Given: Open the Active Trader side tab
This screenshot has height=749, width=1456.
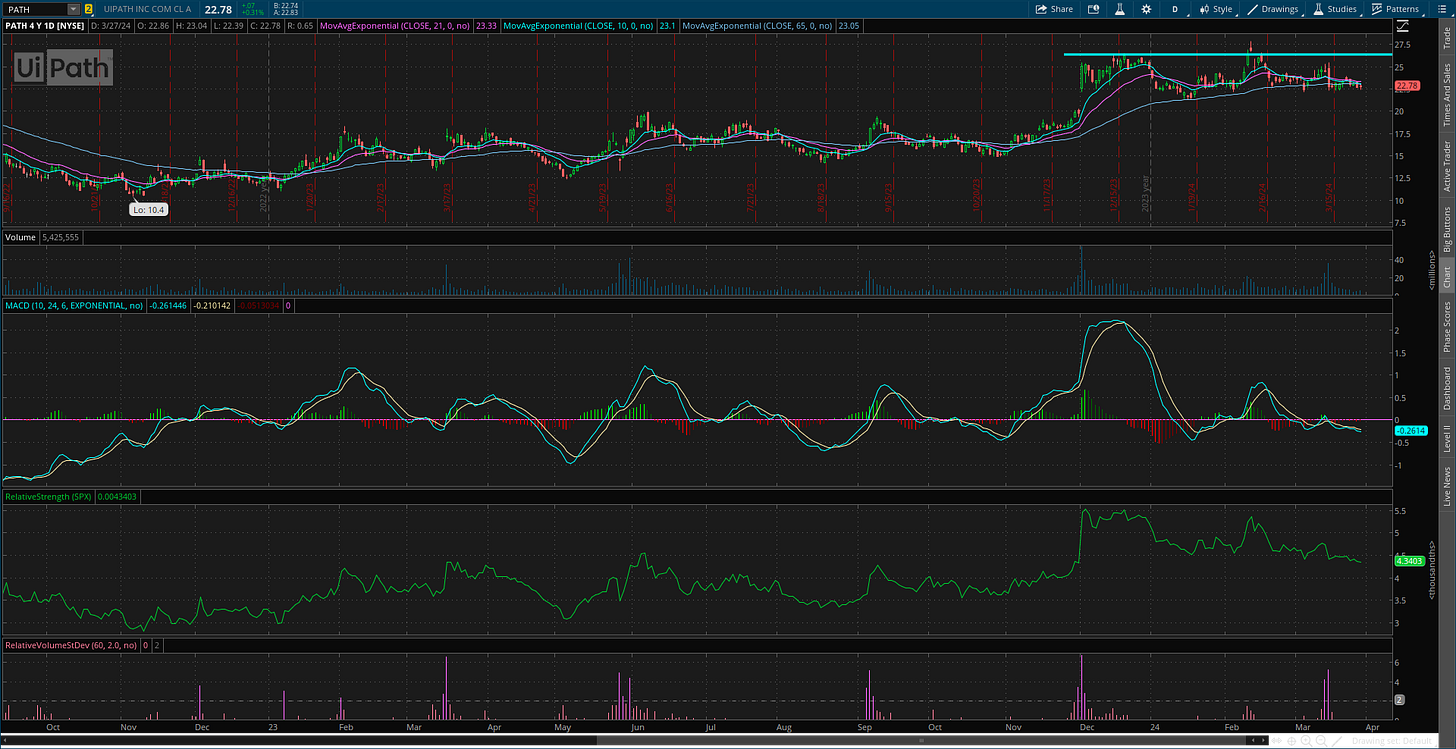Looking at the screenshot, I should 1446,165.
